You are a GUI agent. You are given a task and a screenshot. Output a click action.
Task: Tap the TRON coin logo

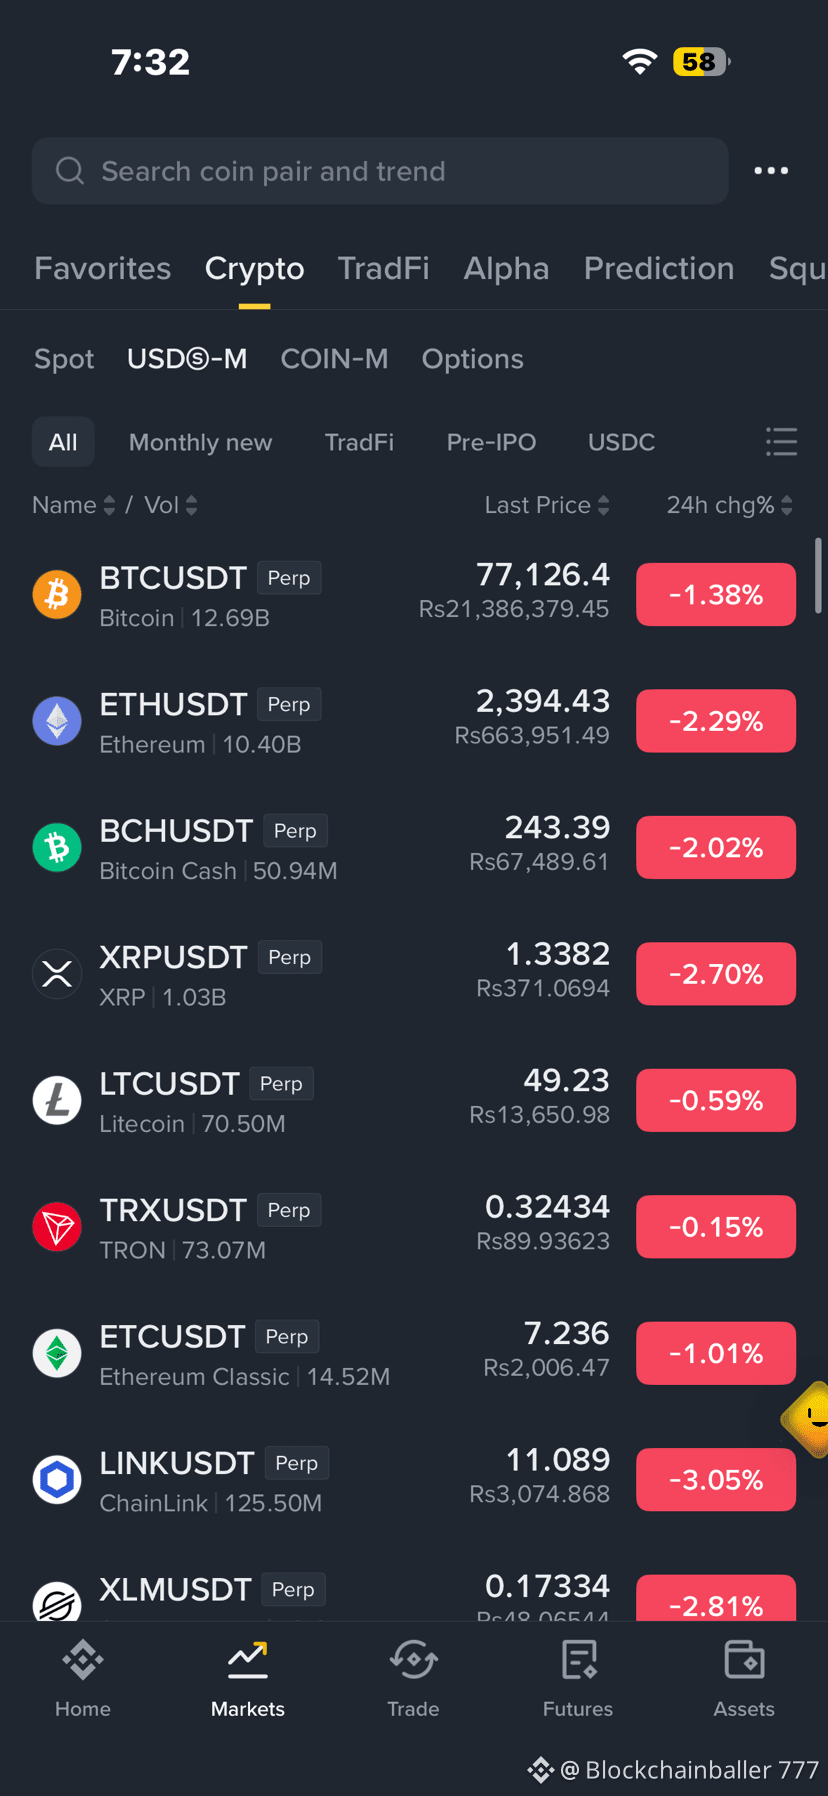[x=57, y=1227]
